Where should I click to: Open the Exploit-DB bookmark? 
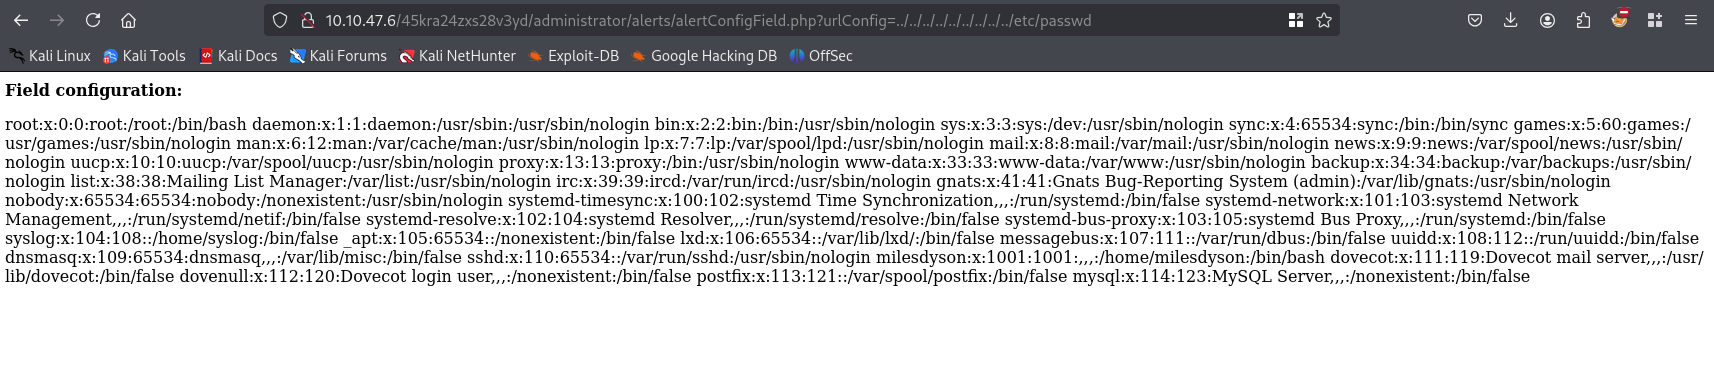574,56
